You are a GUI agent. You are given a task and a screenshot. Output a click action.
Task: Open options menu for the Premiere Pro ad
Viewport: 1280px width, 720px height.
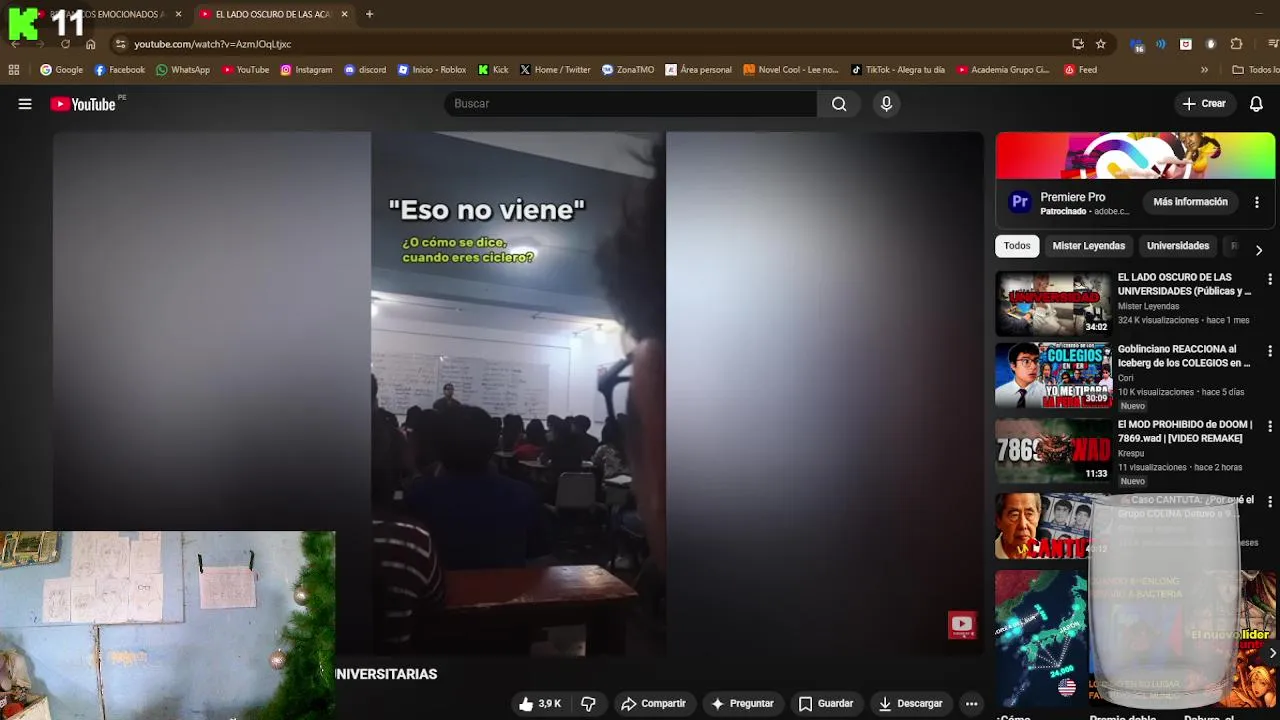click(x=1257, y=202)
